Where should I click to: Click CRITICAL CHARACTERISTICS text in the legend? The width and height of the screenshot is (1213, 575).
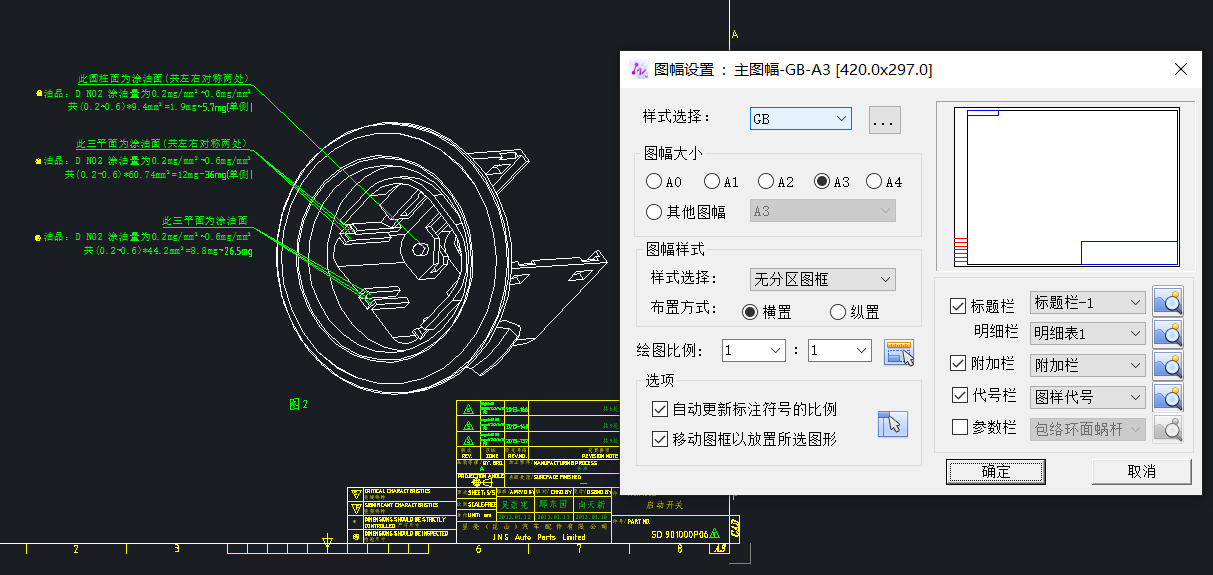pos(397,491)
